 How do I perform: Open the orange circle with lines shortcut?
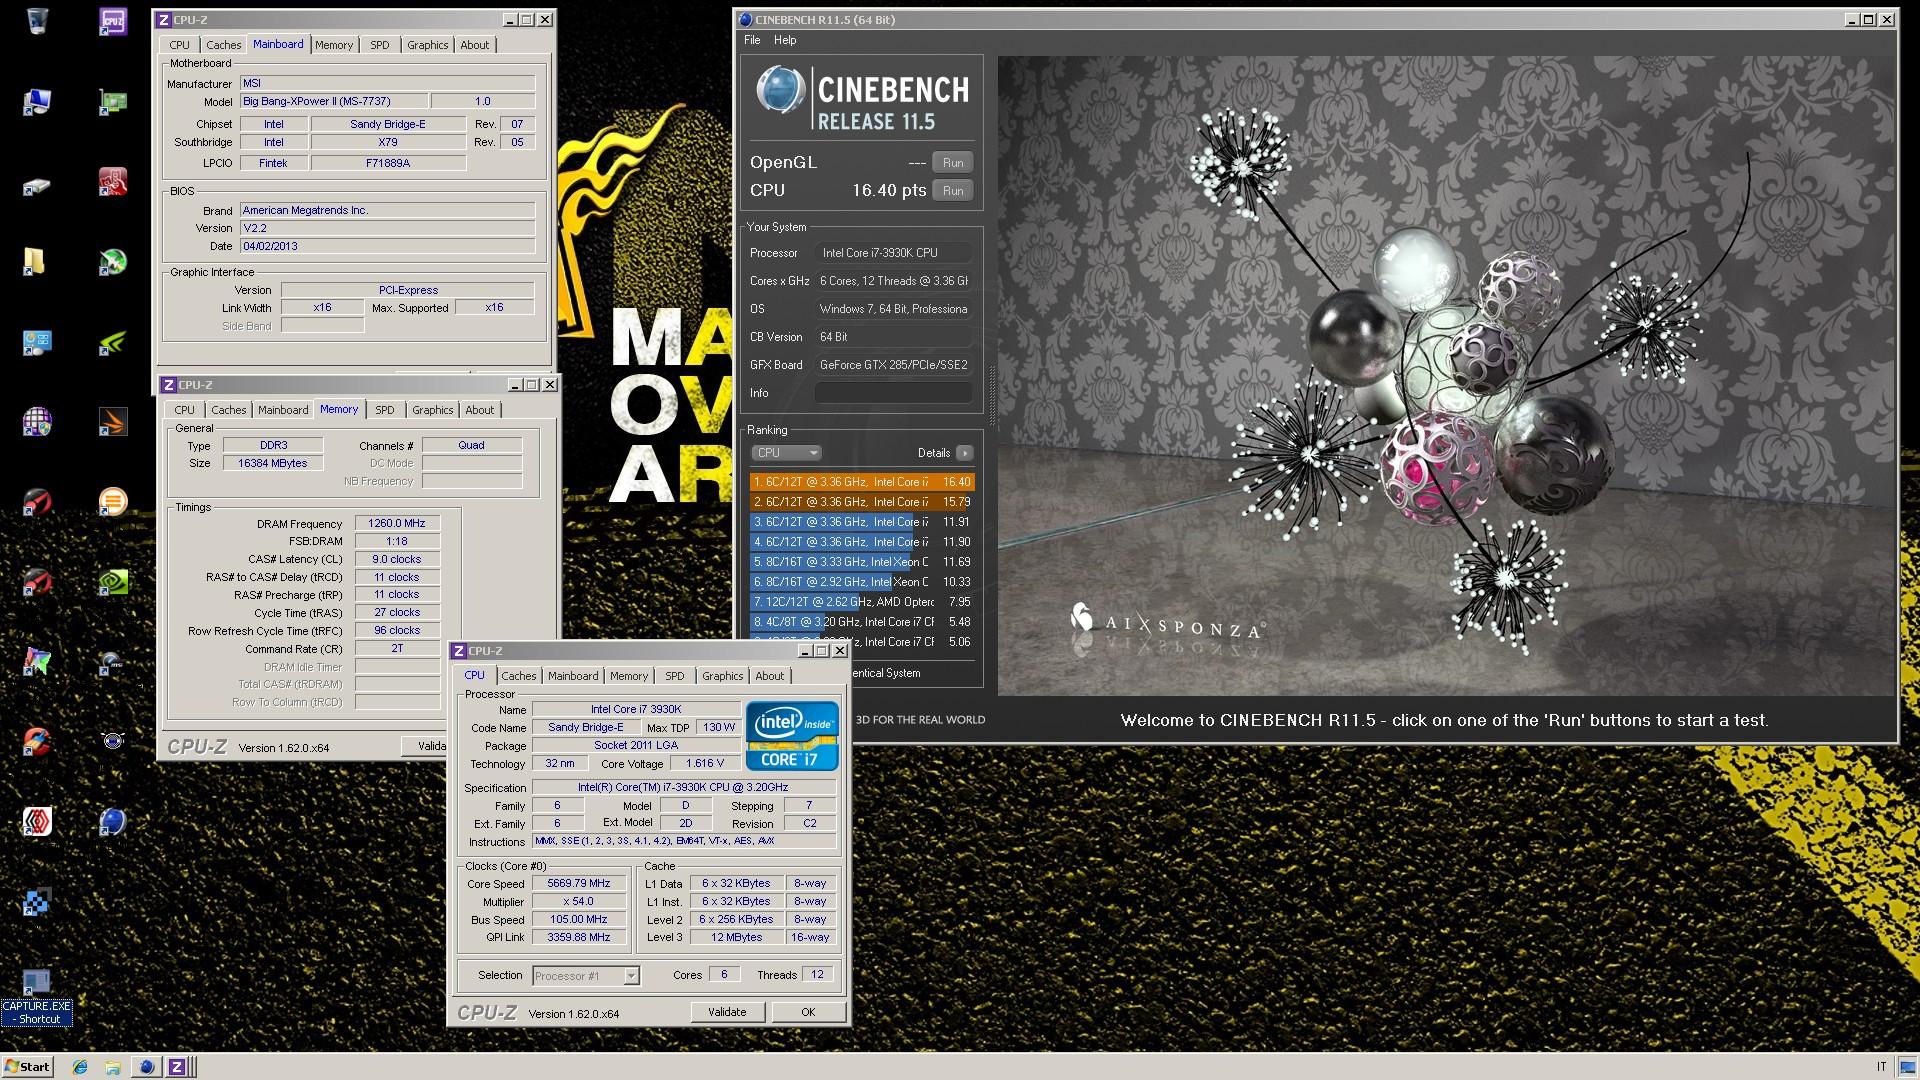point(113,501)
